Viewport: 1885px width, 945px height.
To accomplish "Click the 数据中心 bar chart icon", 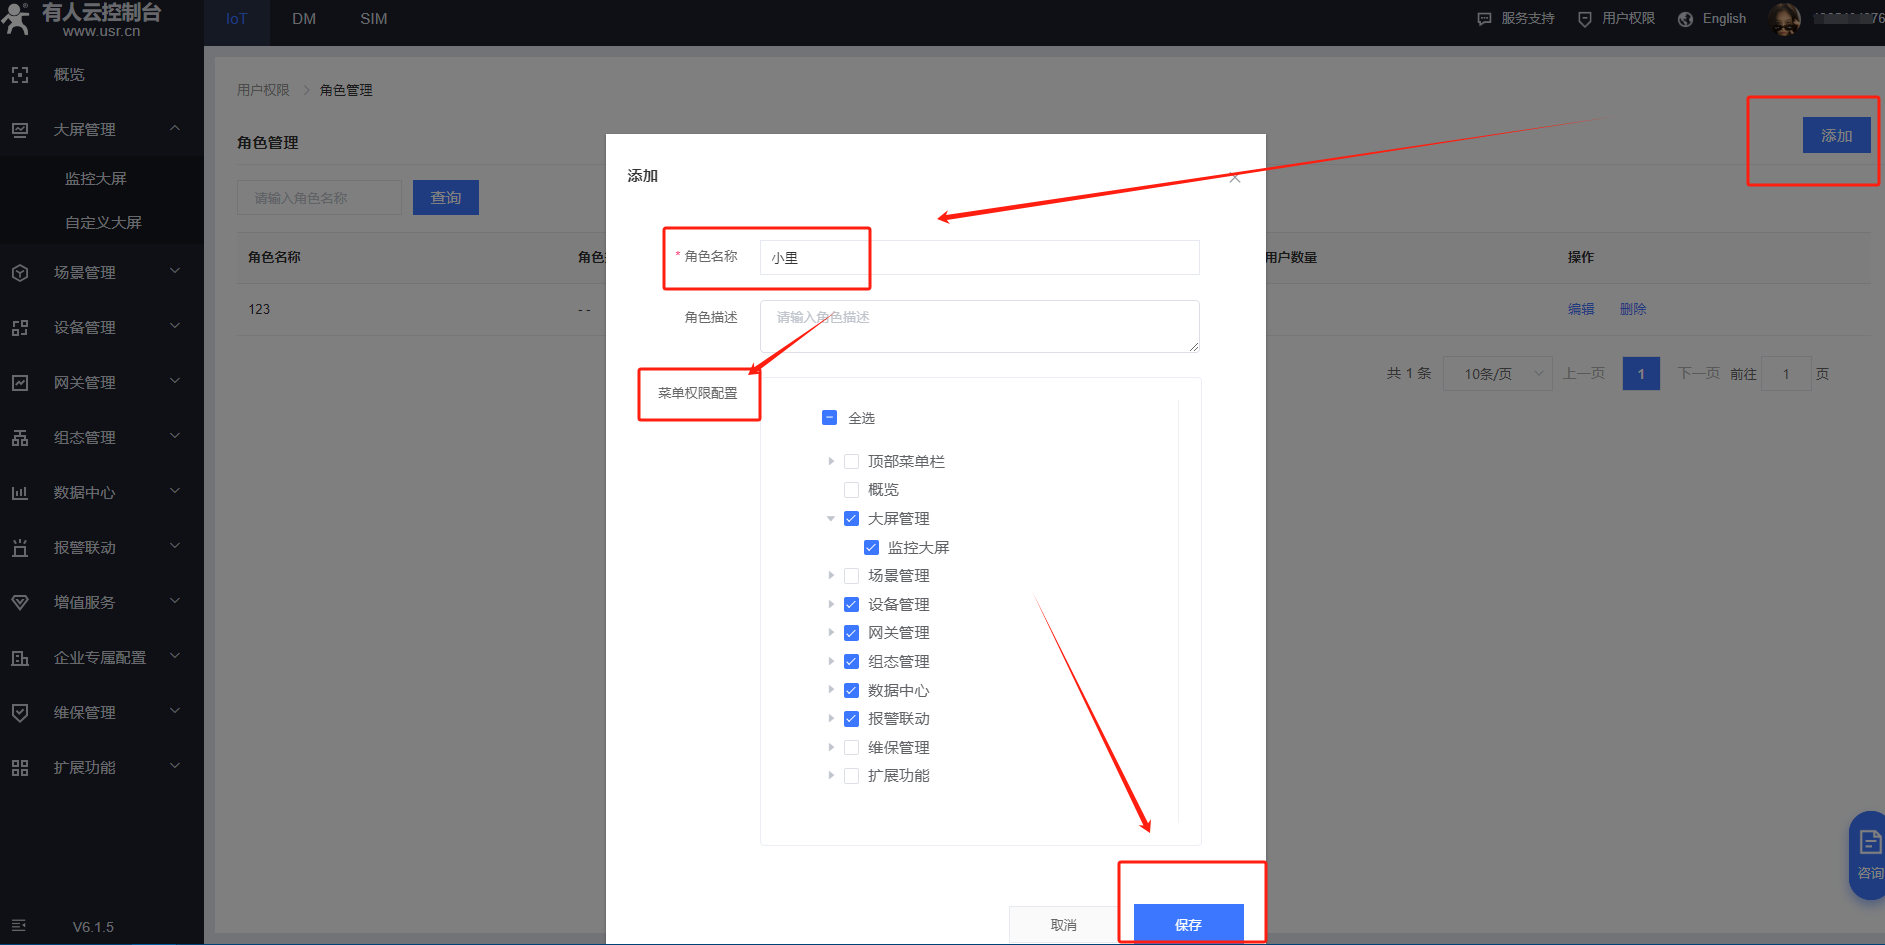I will point(20,493).
